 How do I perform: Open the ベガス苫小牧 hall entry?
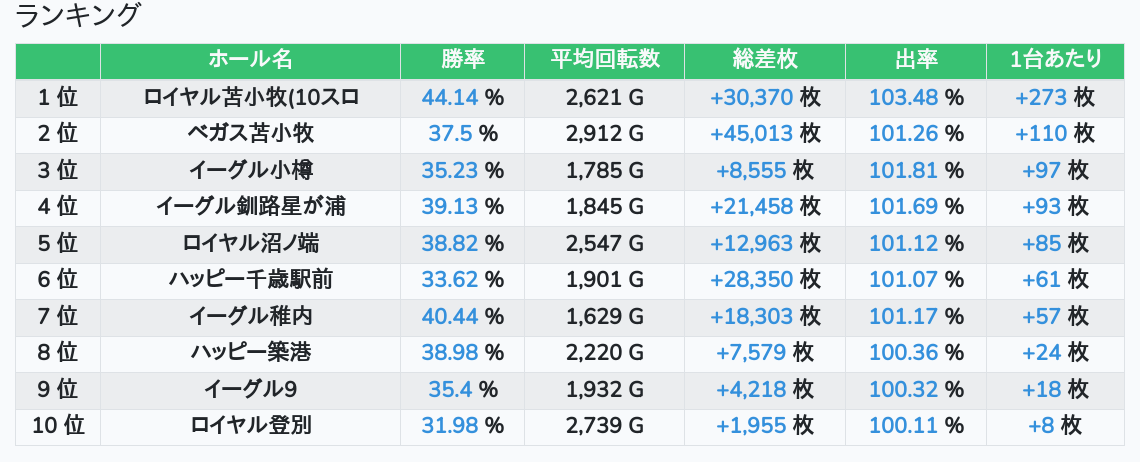click(x=250, y=134)
